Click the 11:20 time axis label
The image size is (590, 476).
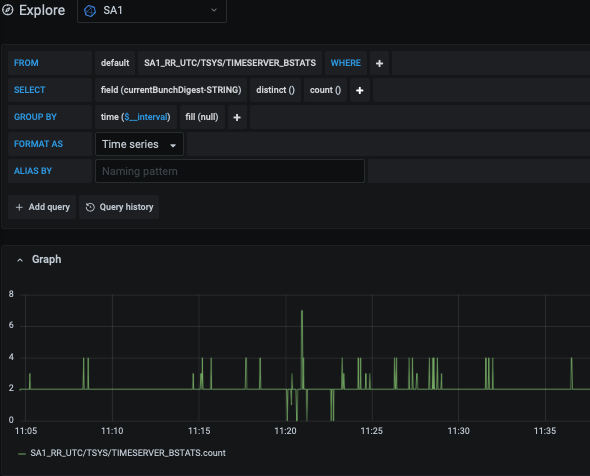286,431
